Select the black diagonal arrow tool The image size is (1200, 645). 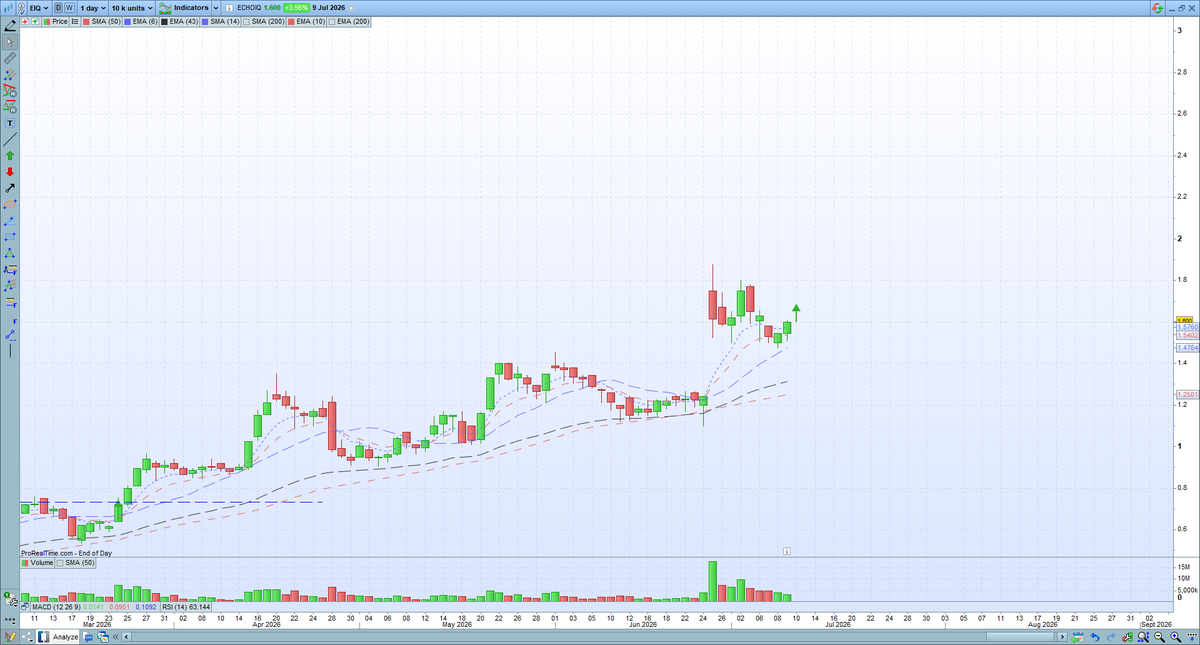tap(10, 187)
